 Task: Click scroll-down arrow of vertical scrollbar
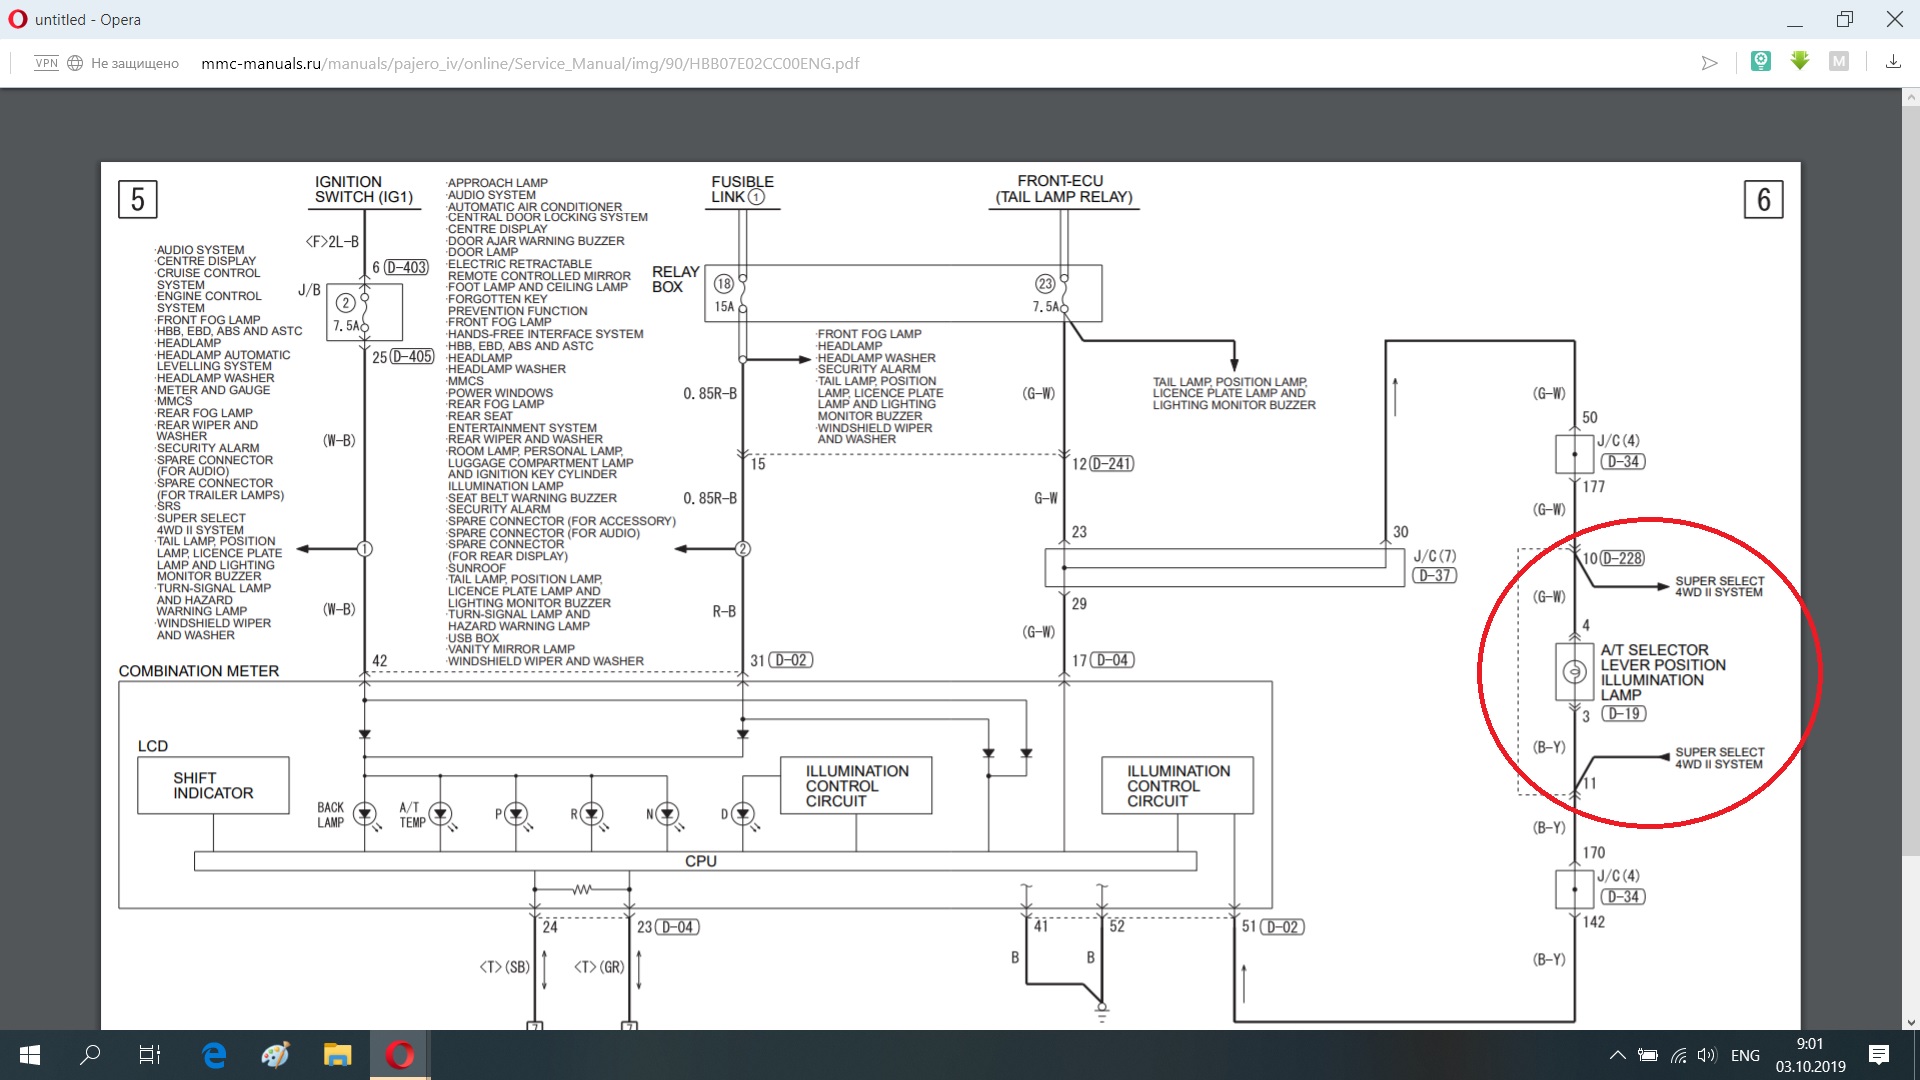click(x=1911, y=1022)
